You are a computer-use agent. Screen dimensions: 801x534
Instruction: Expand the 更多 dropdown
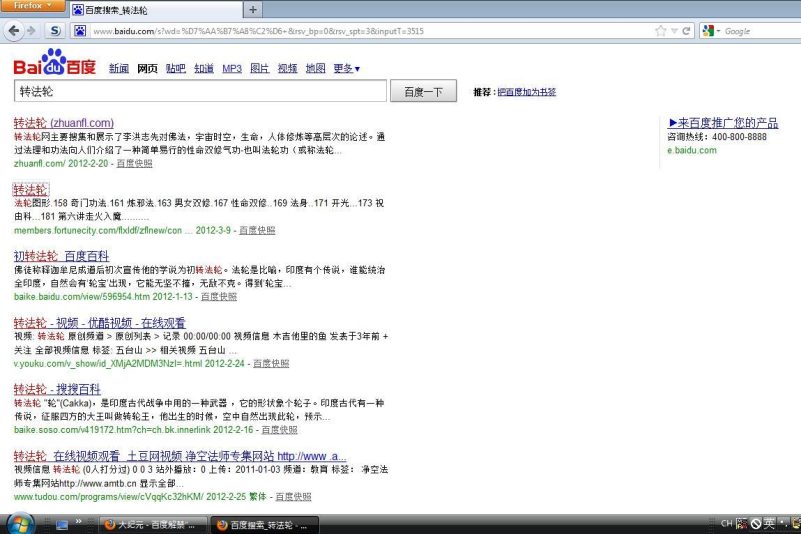pyautogui.click(x=346, y=68)
